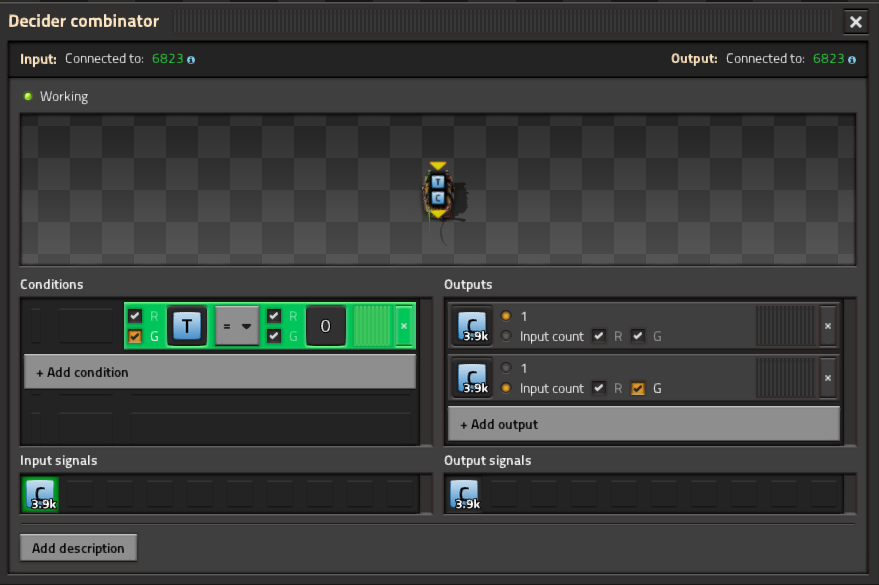
Task: Toggle the condition's left red wire checkbox
Action: (x=135, y=316)
